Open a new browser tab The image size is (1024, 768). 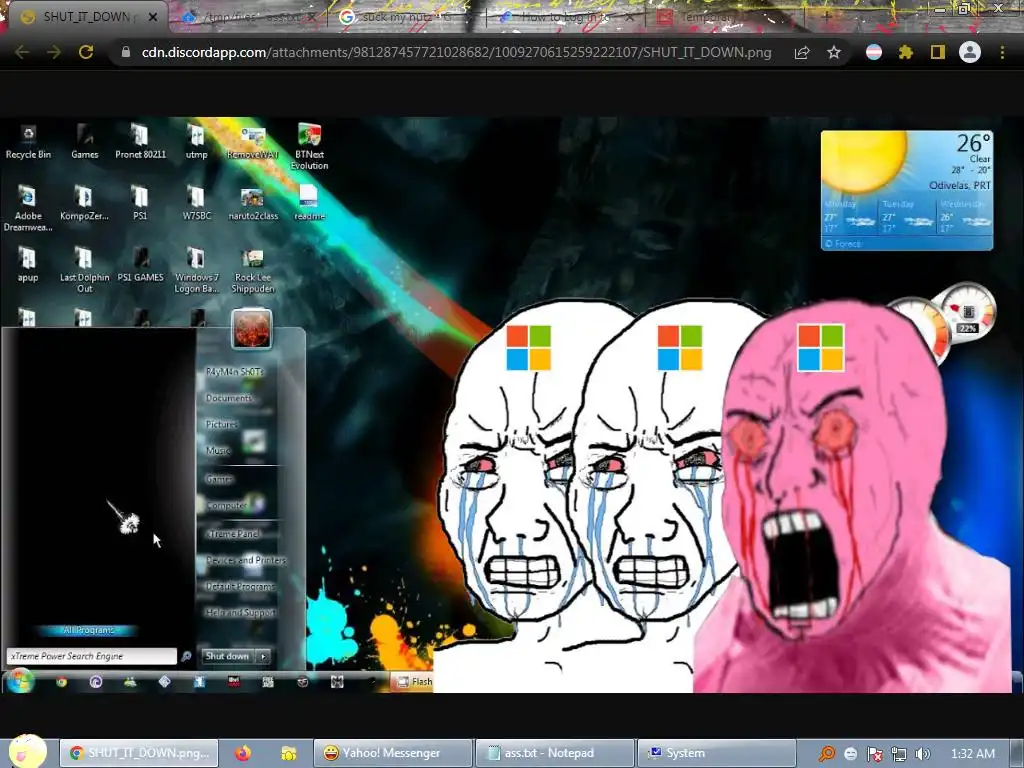click(x=827, y=16)
